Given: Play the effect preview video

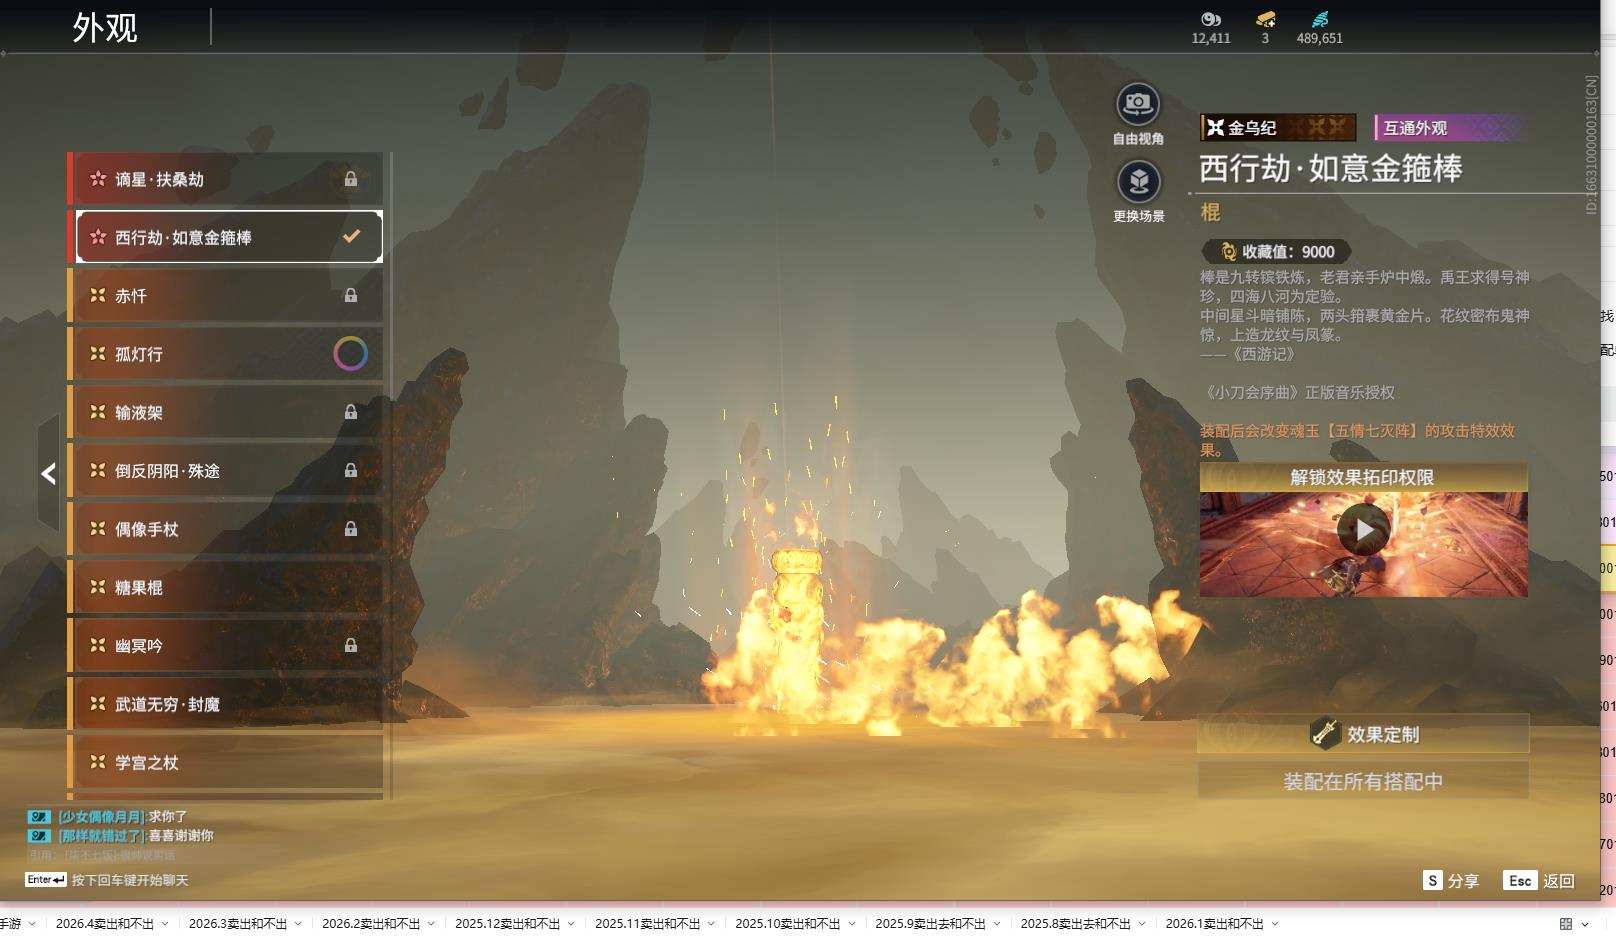Looking at the screenshot, I should (1363, 530).
